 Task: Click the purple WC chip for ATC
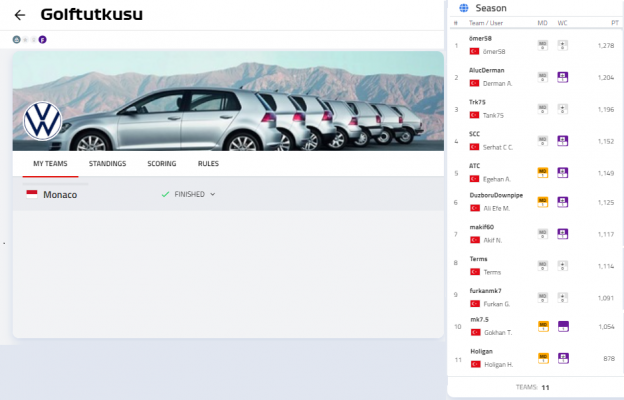[x=562, y=173]
